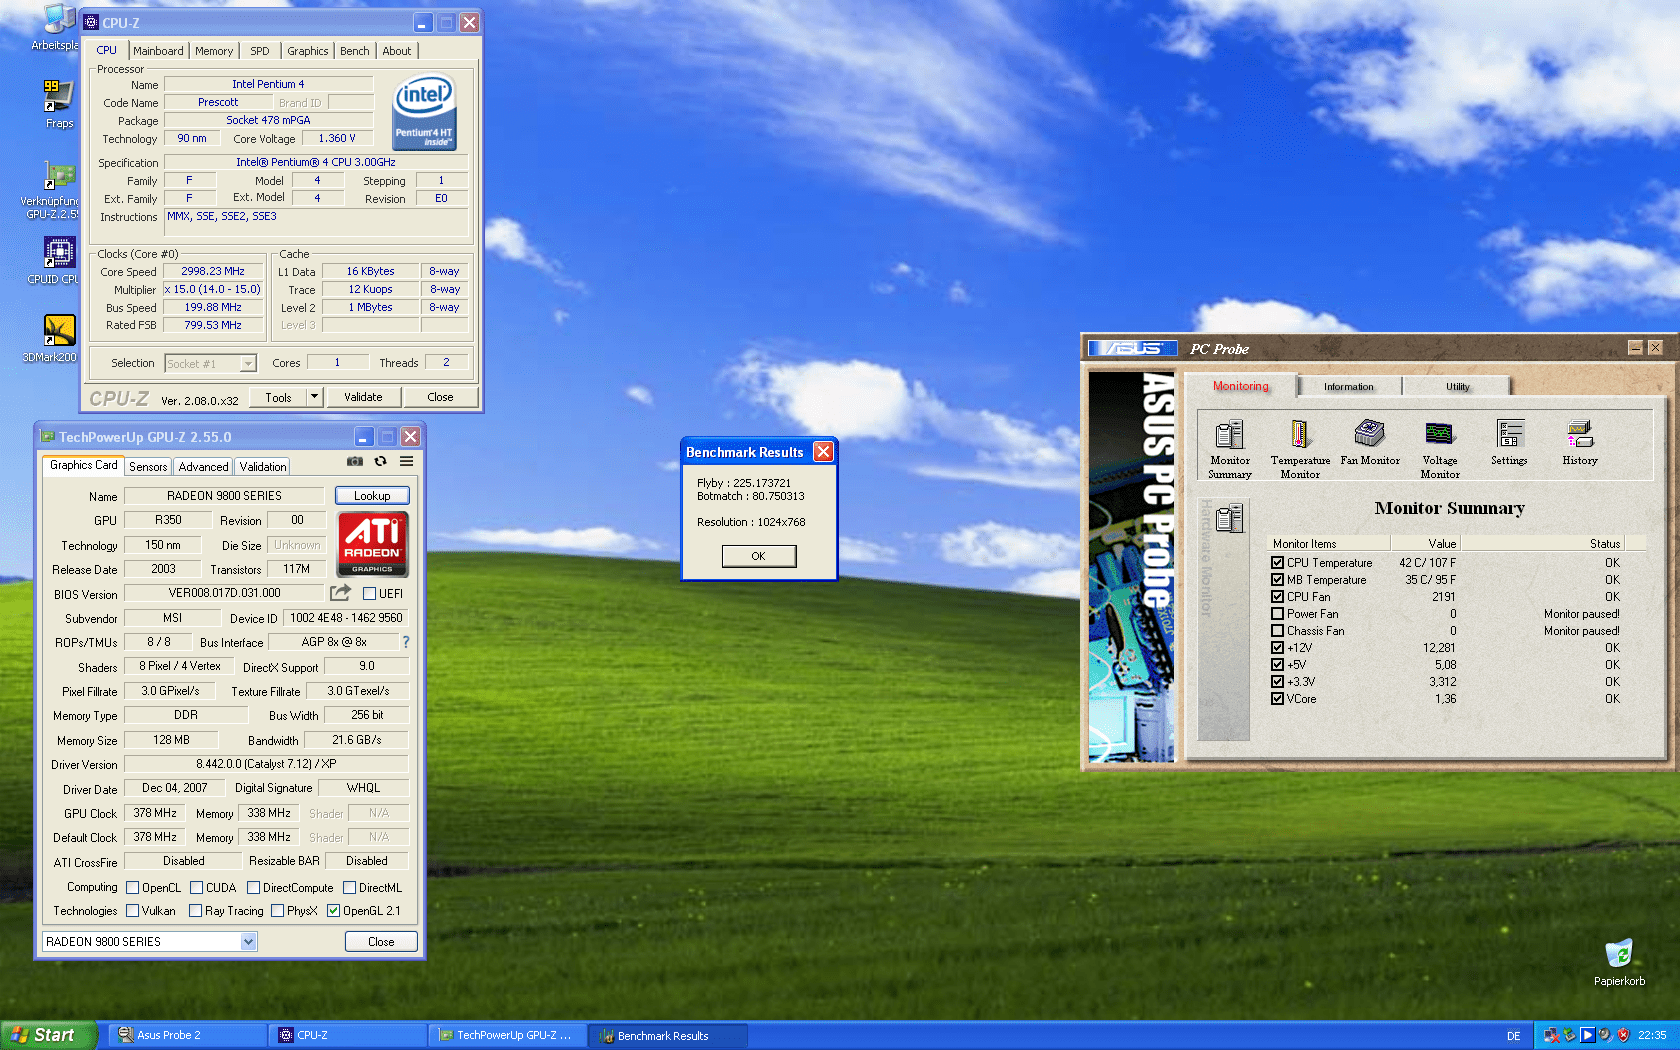The image size is (1680, 1050).
Task: Switch to Information tab in PC Probe
Action: pos(1349,386)
